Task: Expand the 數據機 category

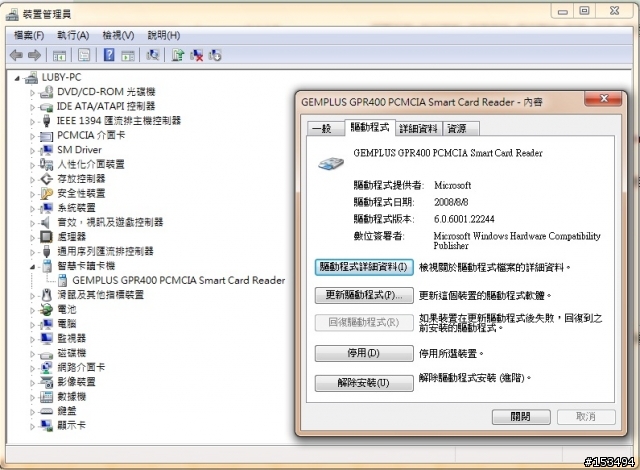Action: click(32, 397)
